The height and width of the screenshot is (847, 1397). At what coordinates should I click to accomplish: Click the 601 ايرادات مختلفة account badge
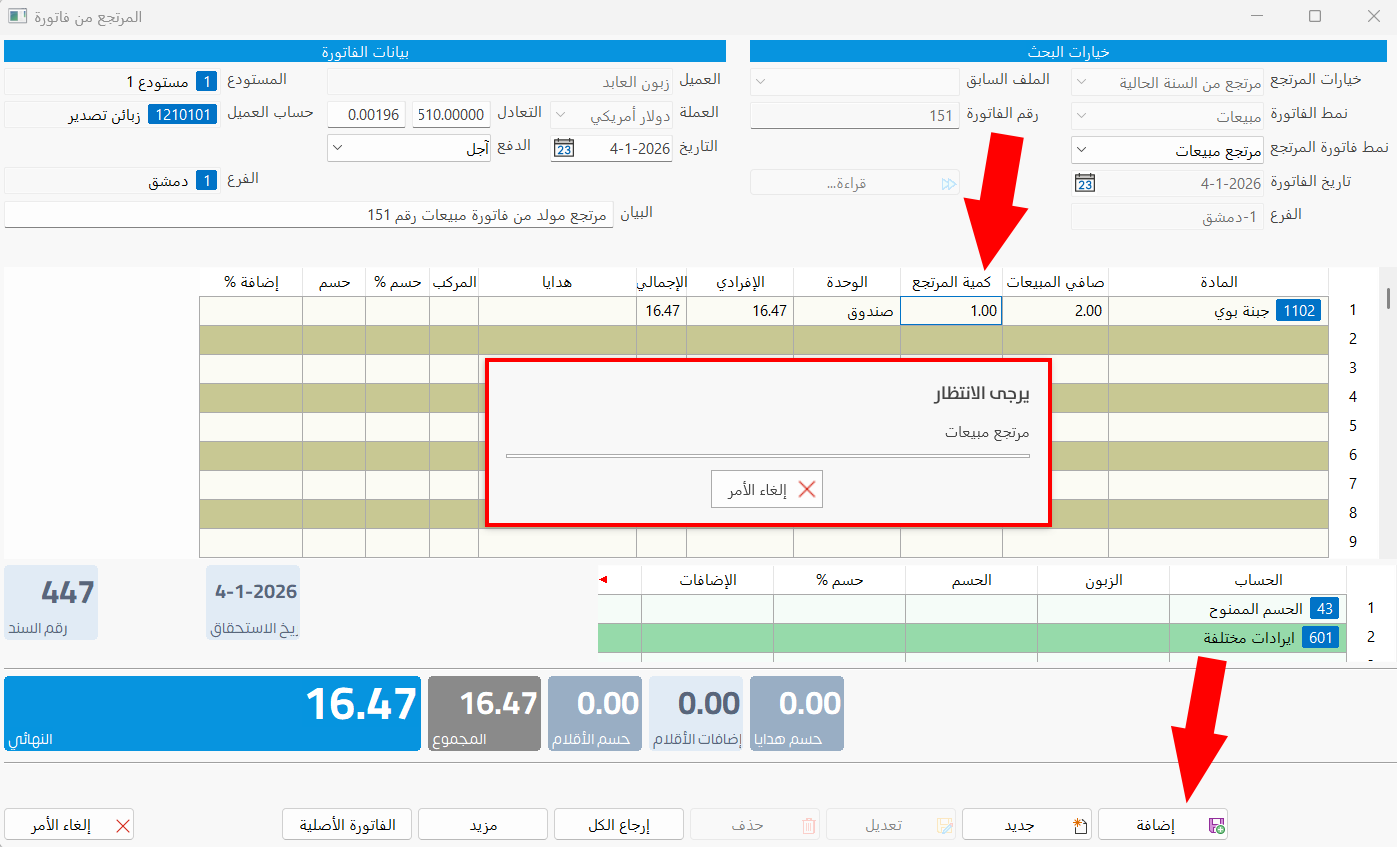pos(1318,636)
